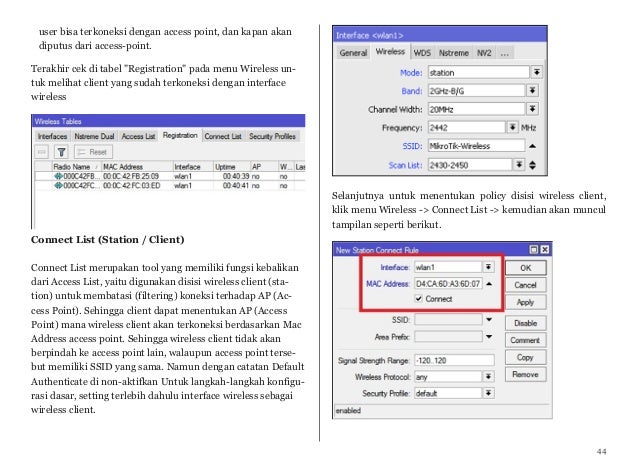Open the Frequency dropdown showing 2442
The height and width of the screenshot is (467, 638).
513,127
